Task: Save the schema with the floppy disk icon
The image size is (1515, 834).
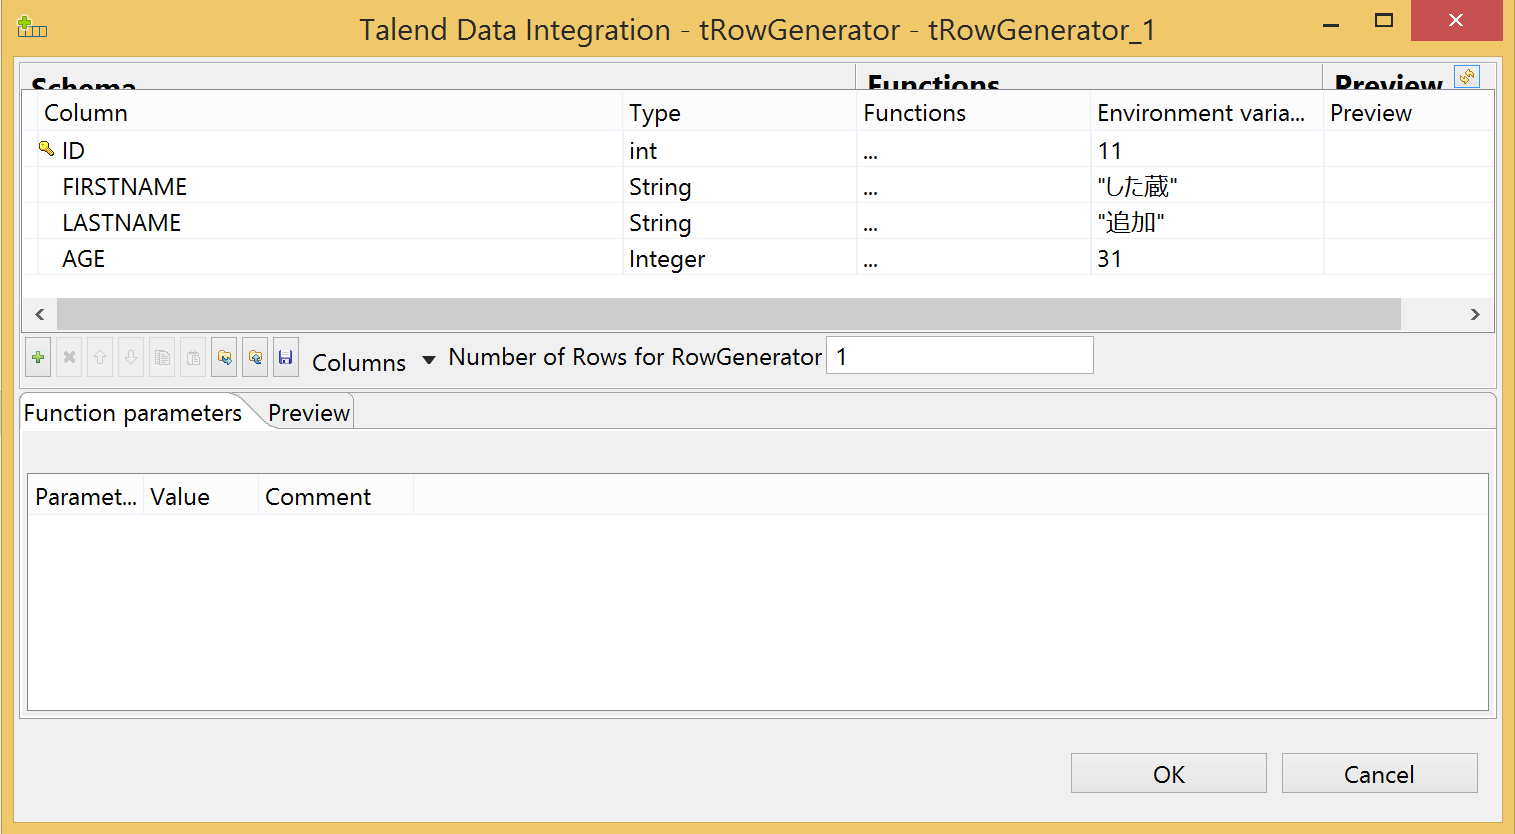Action: (x=287, y=357)
